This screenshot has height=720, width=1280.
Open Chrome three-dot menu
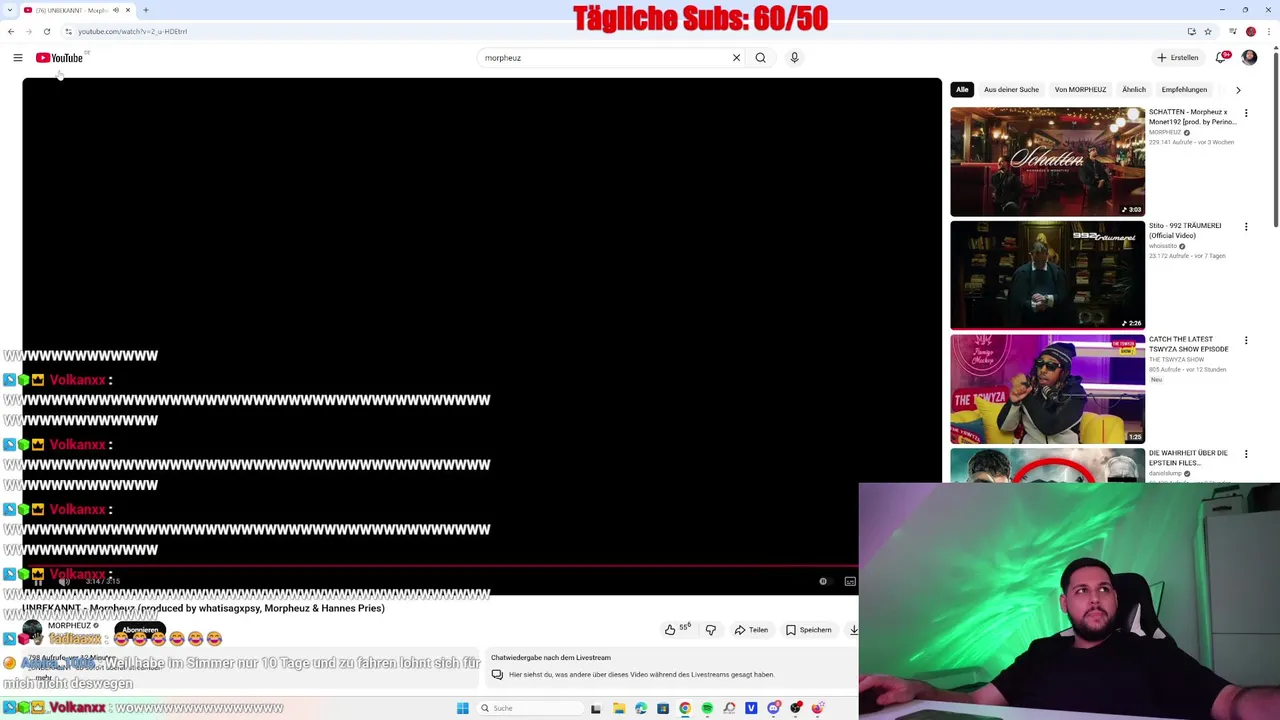(1269, 31)
